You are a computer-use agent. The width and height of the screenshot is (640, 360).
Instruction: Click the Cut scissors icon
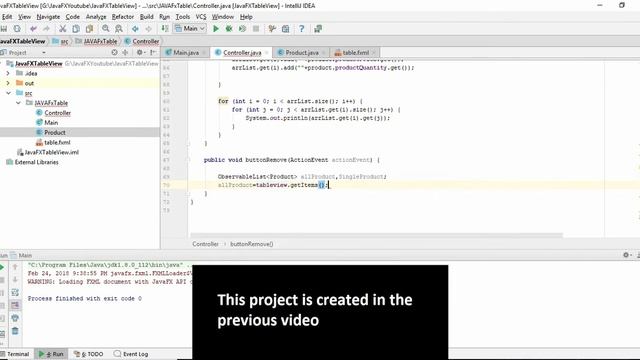pyautogui.click(x=62, y=29)
